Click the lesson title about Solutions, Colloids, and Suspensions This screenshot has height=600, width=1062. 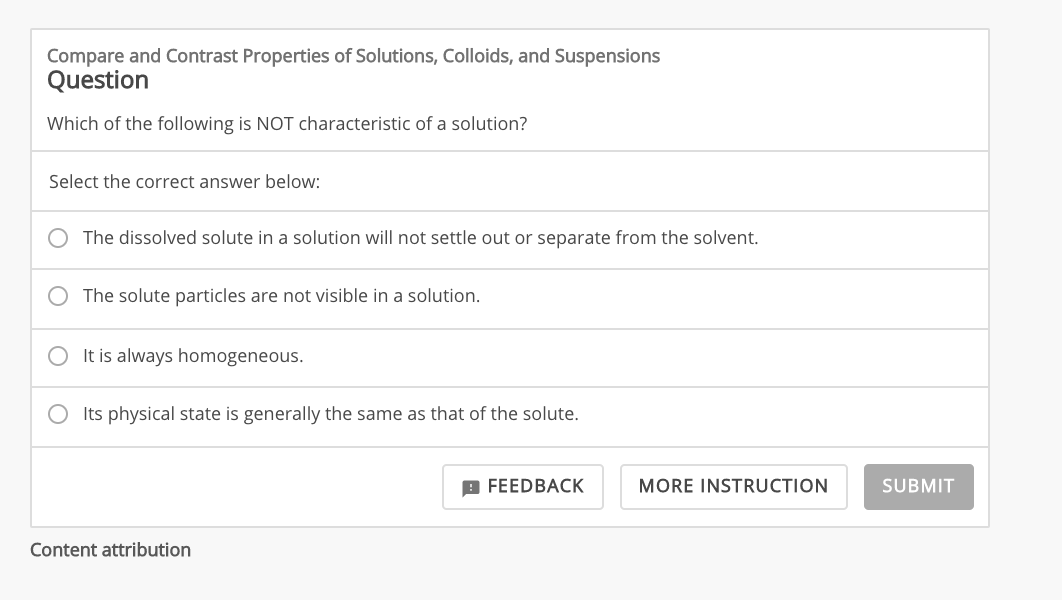[x=353, y=56]
